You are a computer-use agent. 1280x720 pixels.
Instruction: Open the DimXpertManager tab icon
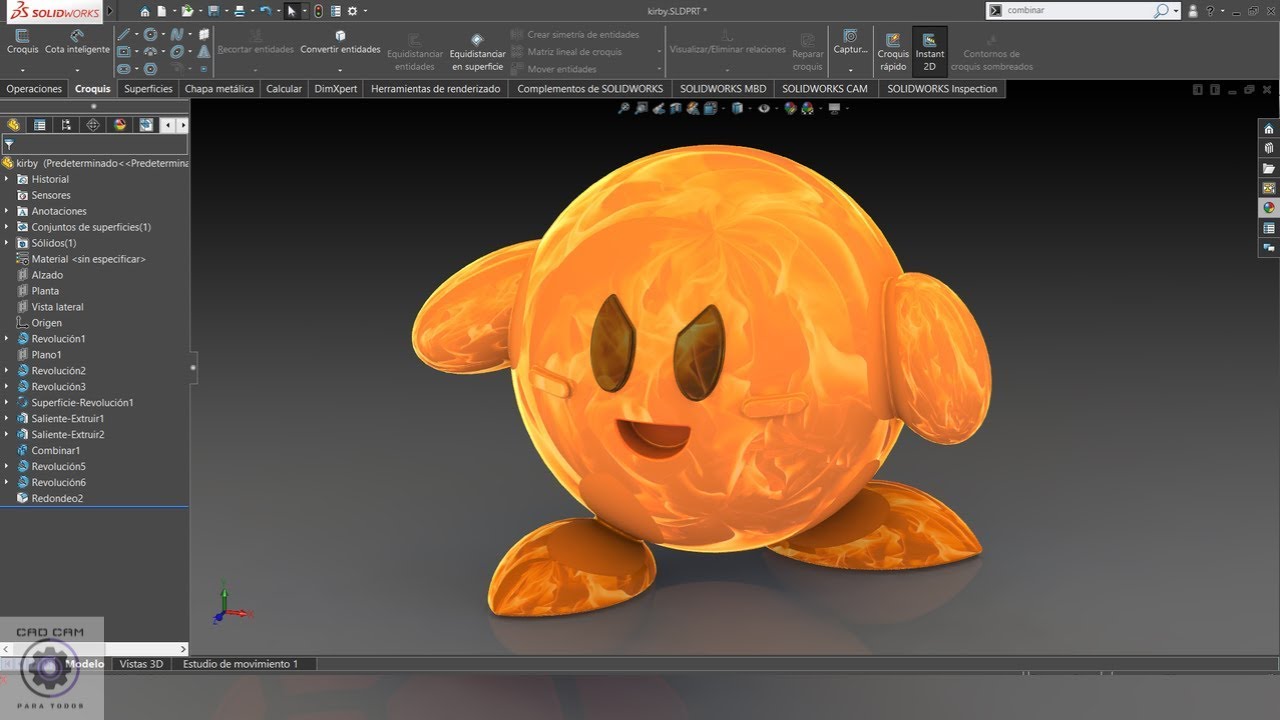tap(93, 125)
